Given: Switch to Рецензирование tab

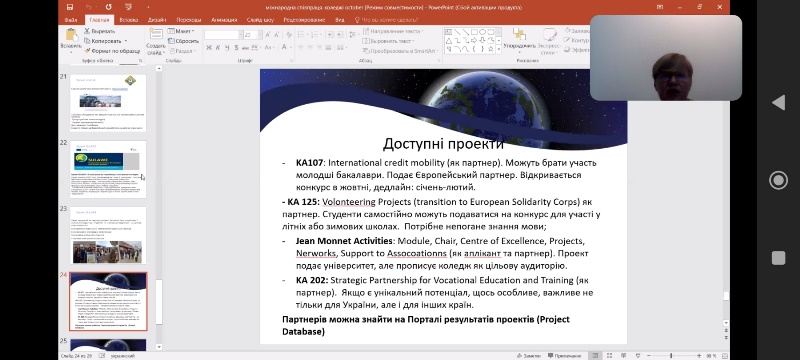Looking at the screenshot, I should pos(304,20).
